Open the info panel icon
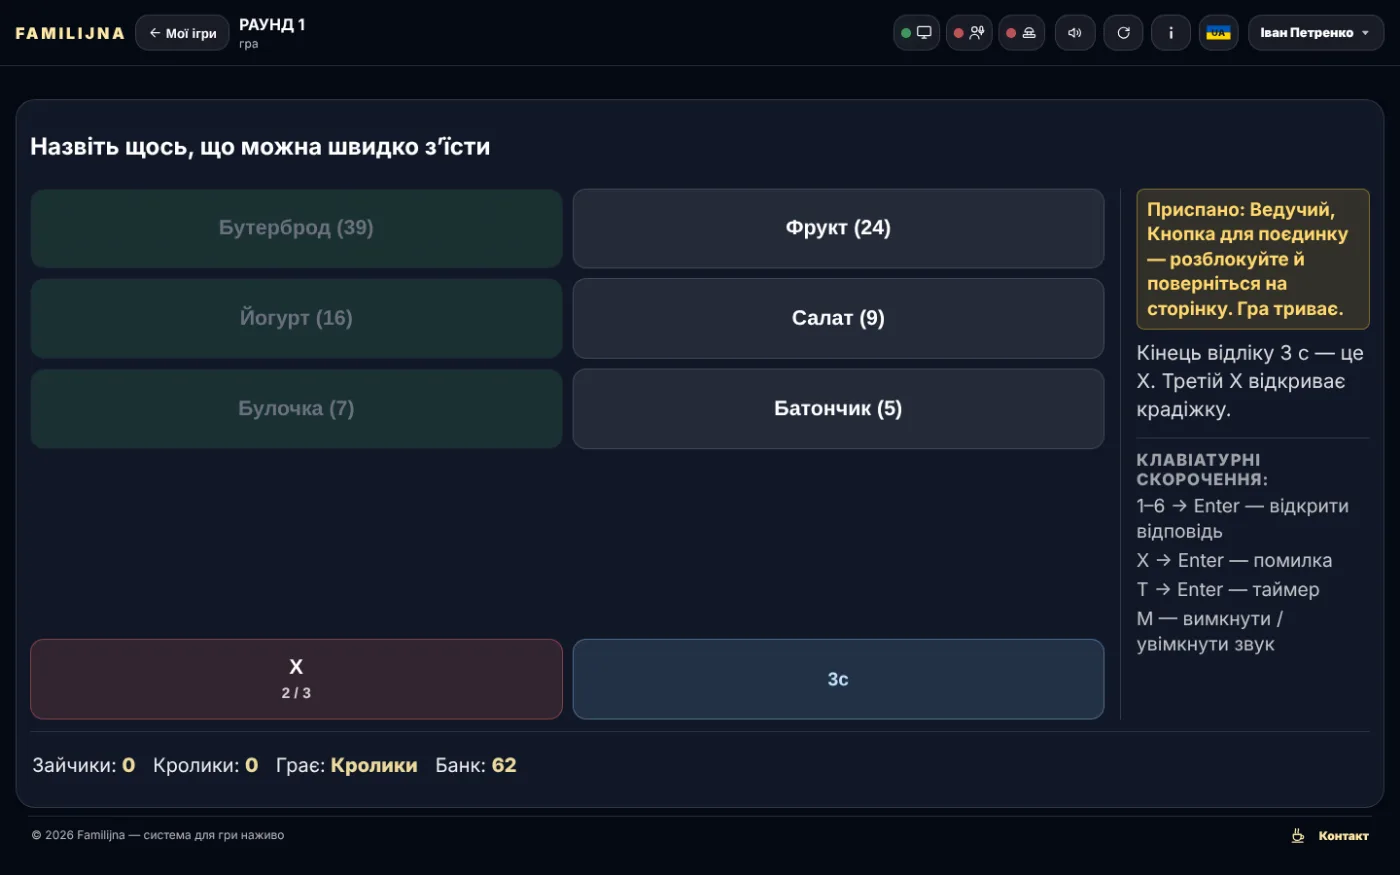The image size is (1400, 875). (x=1171, y=33)
